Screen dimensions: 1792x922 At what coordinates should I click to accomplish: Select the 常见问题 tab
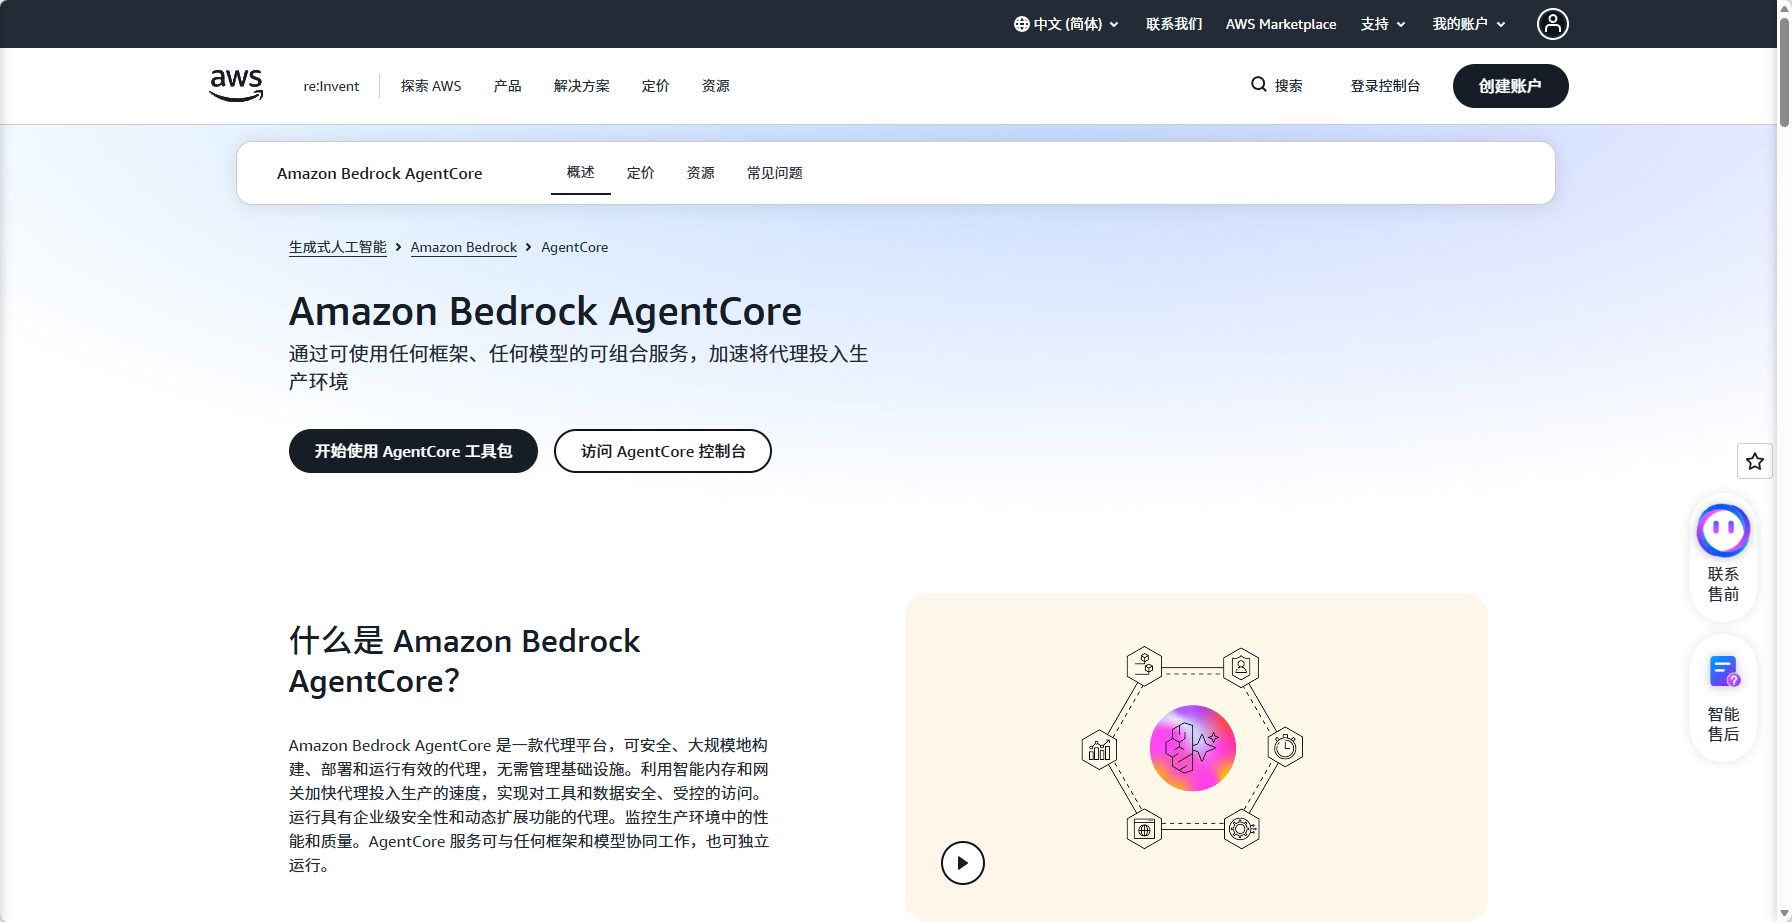[x=774, y=173]
